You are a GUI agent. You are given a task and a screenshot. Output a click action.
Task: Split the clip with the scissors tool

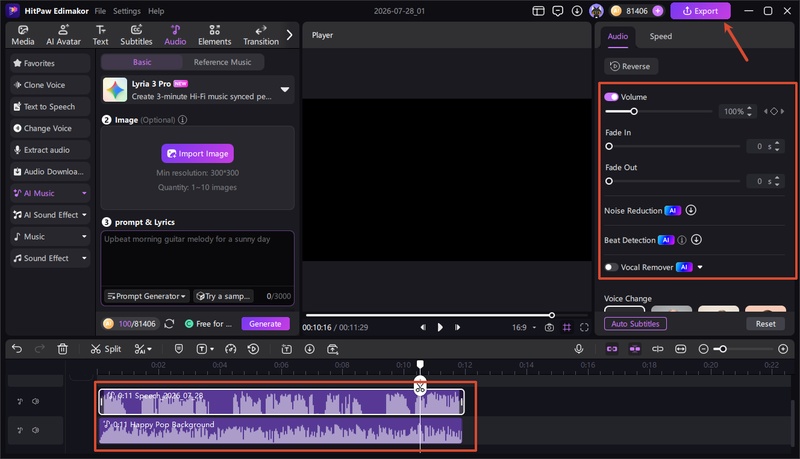(106, 349)
